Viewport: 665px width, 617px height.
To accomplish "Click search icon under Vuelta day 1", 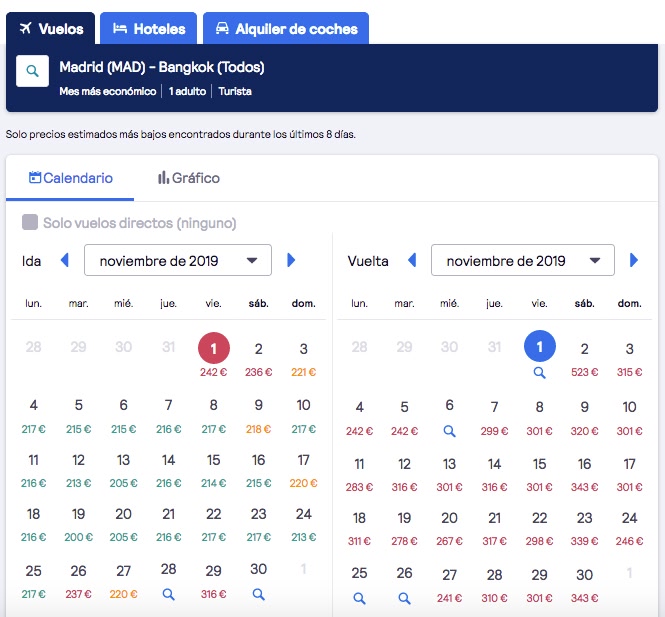I will click(539, 373).
